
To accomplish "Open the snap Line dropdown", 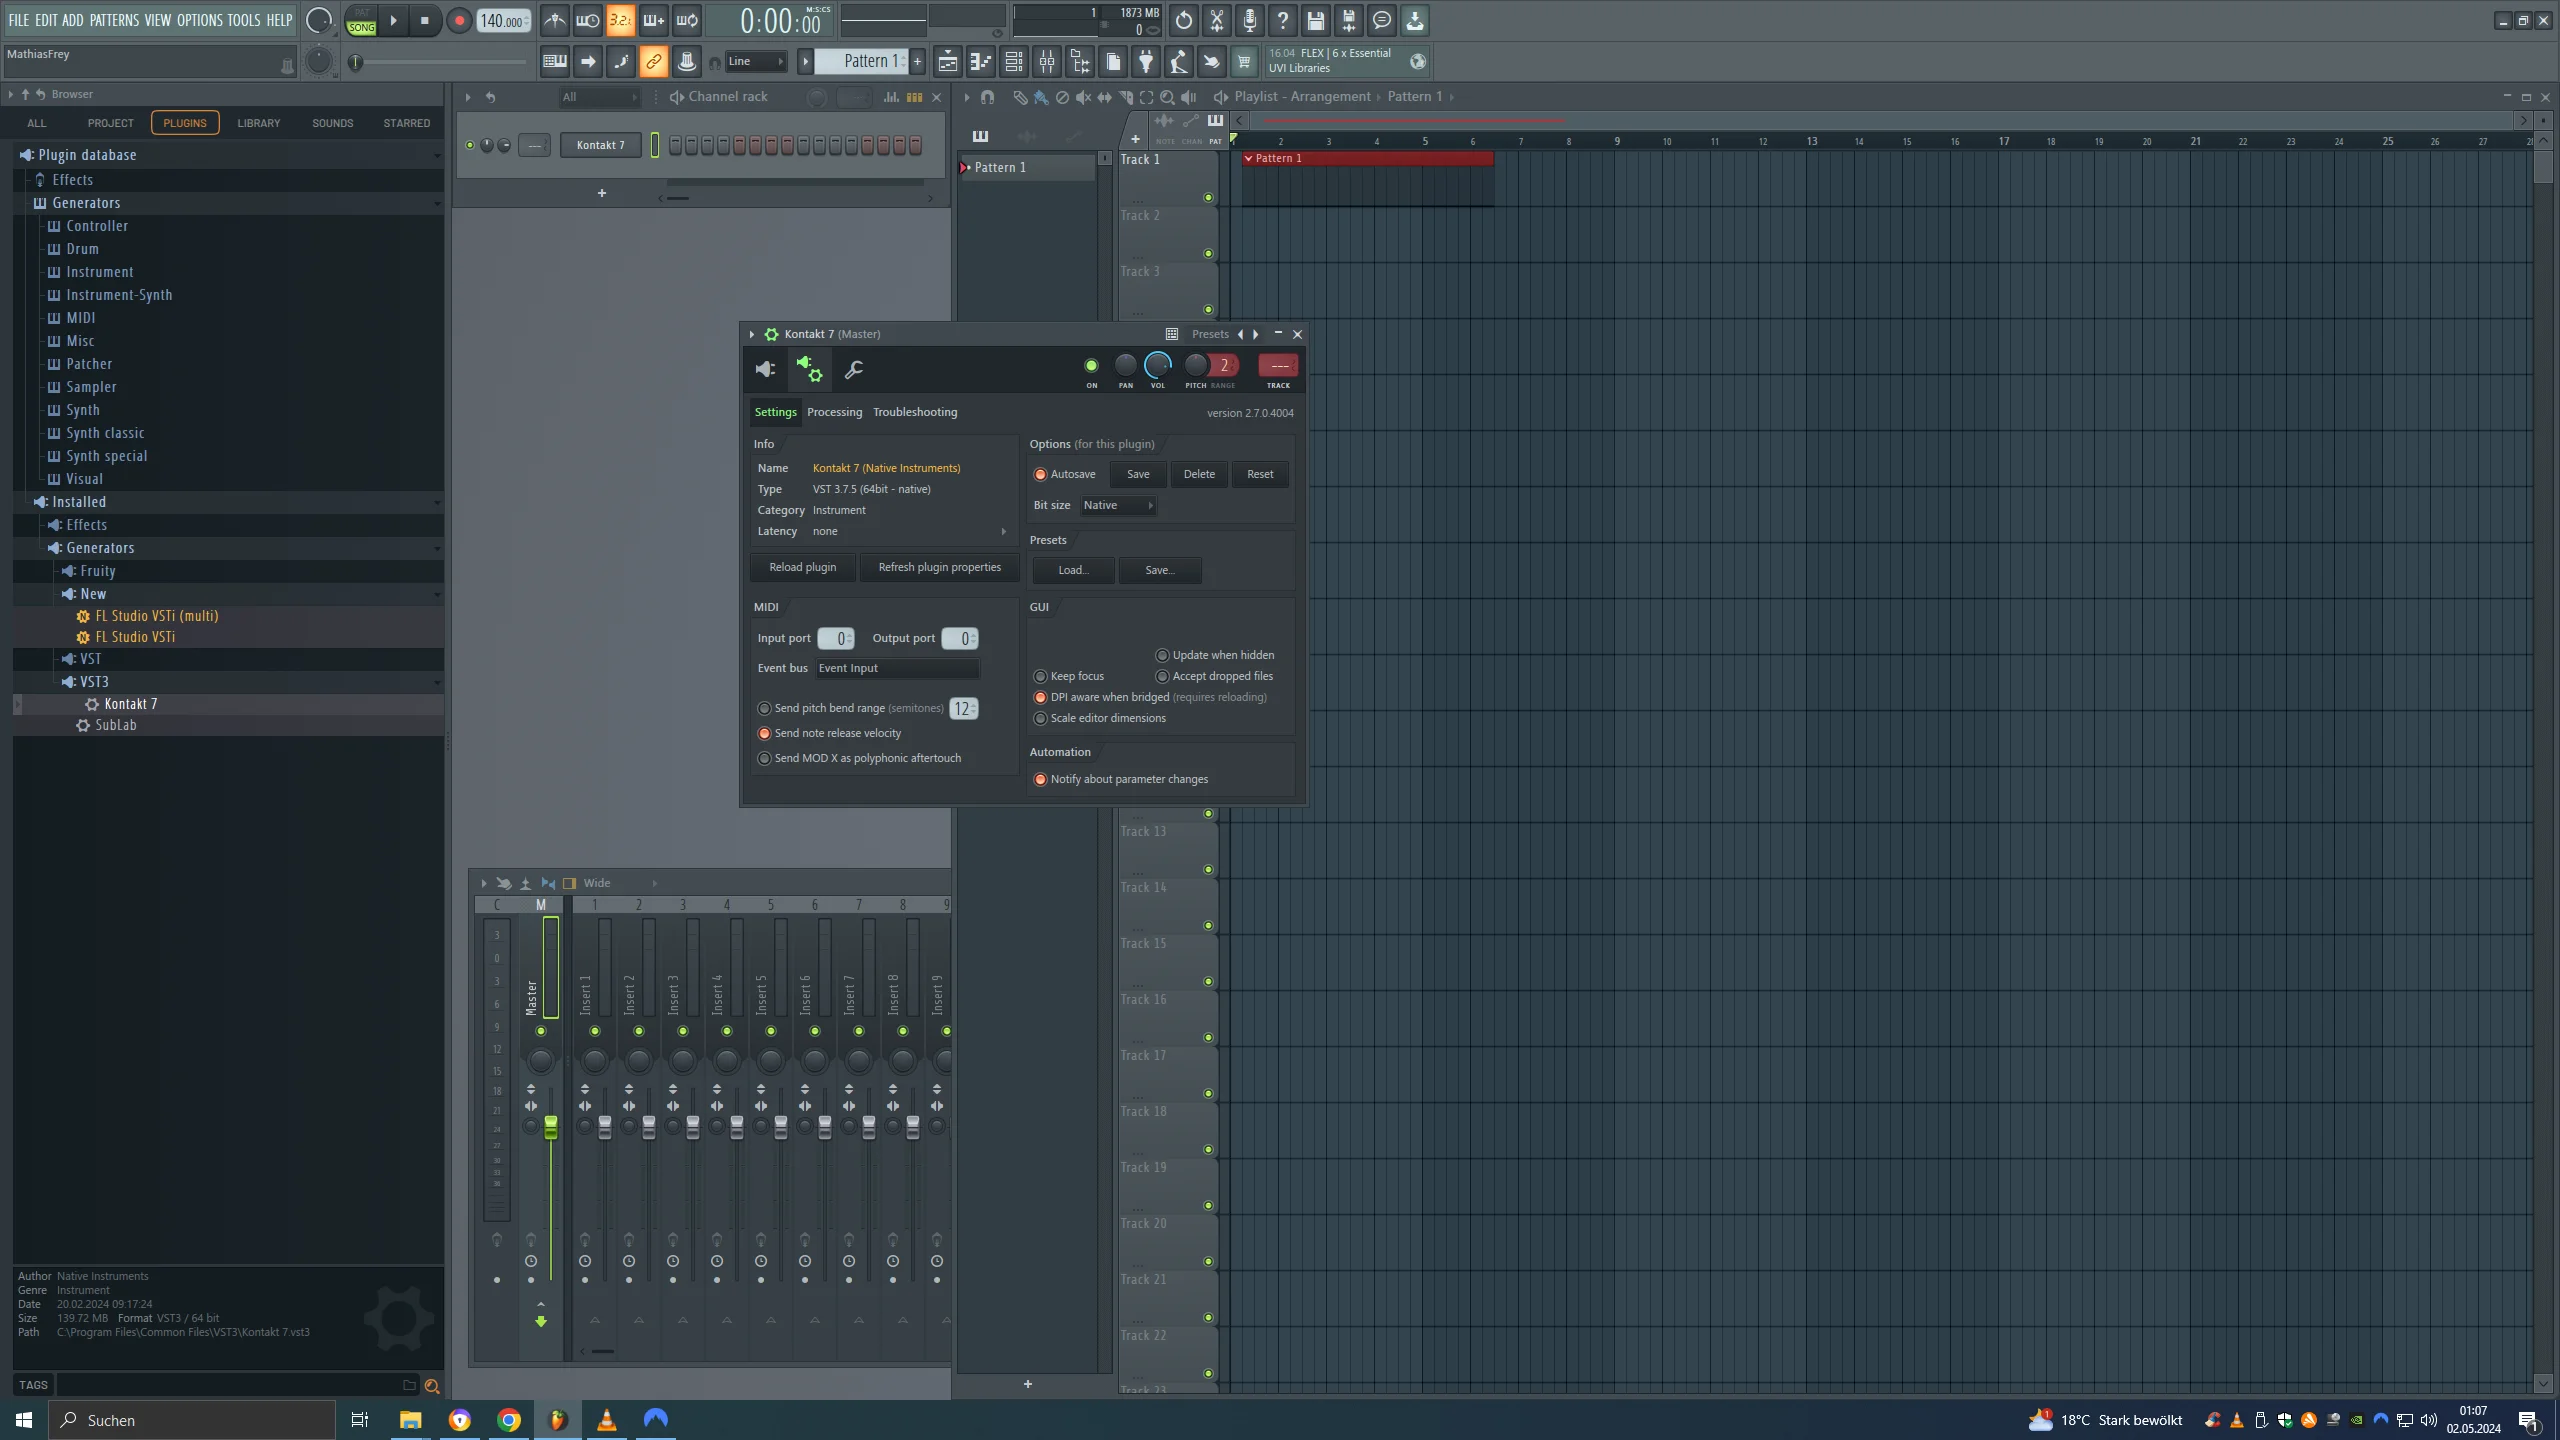I will pyautogui.click(x=755, y=62).
